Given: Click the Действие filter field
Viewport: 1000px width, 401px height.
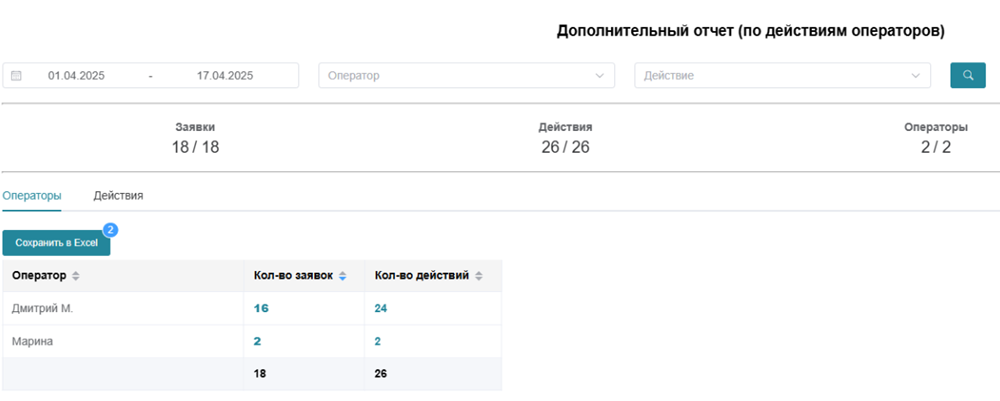Looking at the screenshot, I should [783, 75].
